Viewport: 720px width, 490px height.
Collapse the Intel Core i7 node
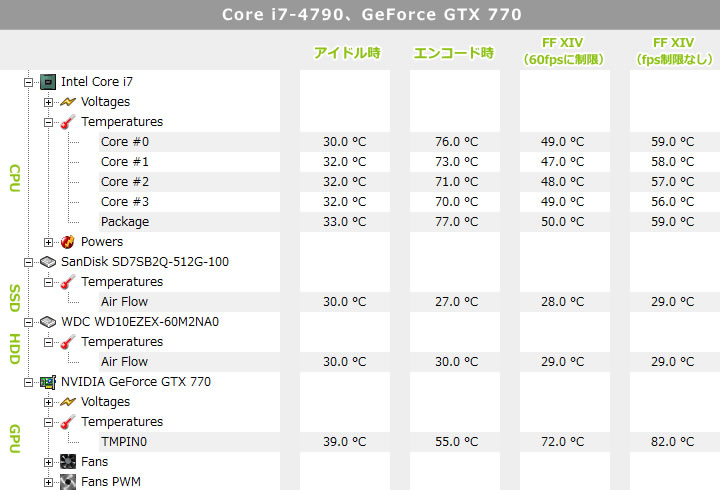click(x=28, y=82)
